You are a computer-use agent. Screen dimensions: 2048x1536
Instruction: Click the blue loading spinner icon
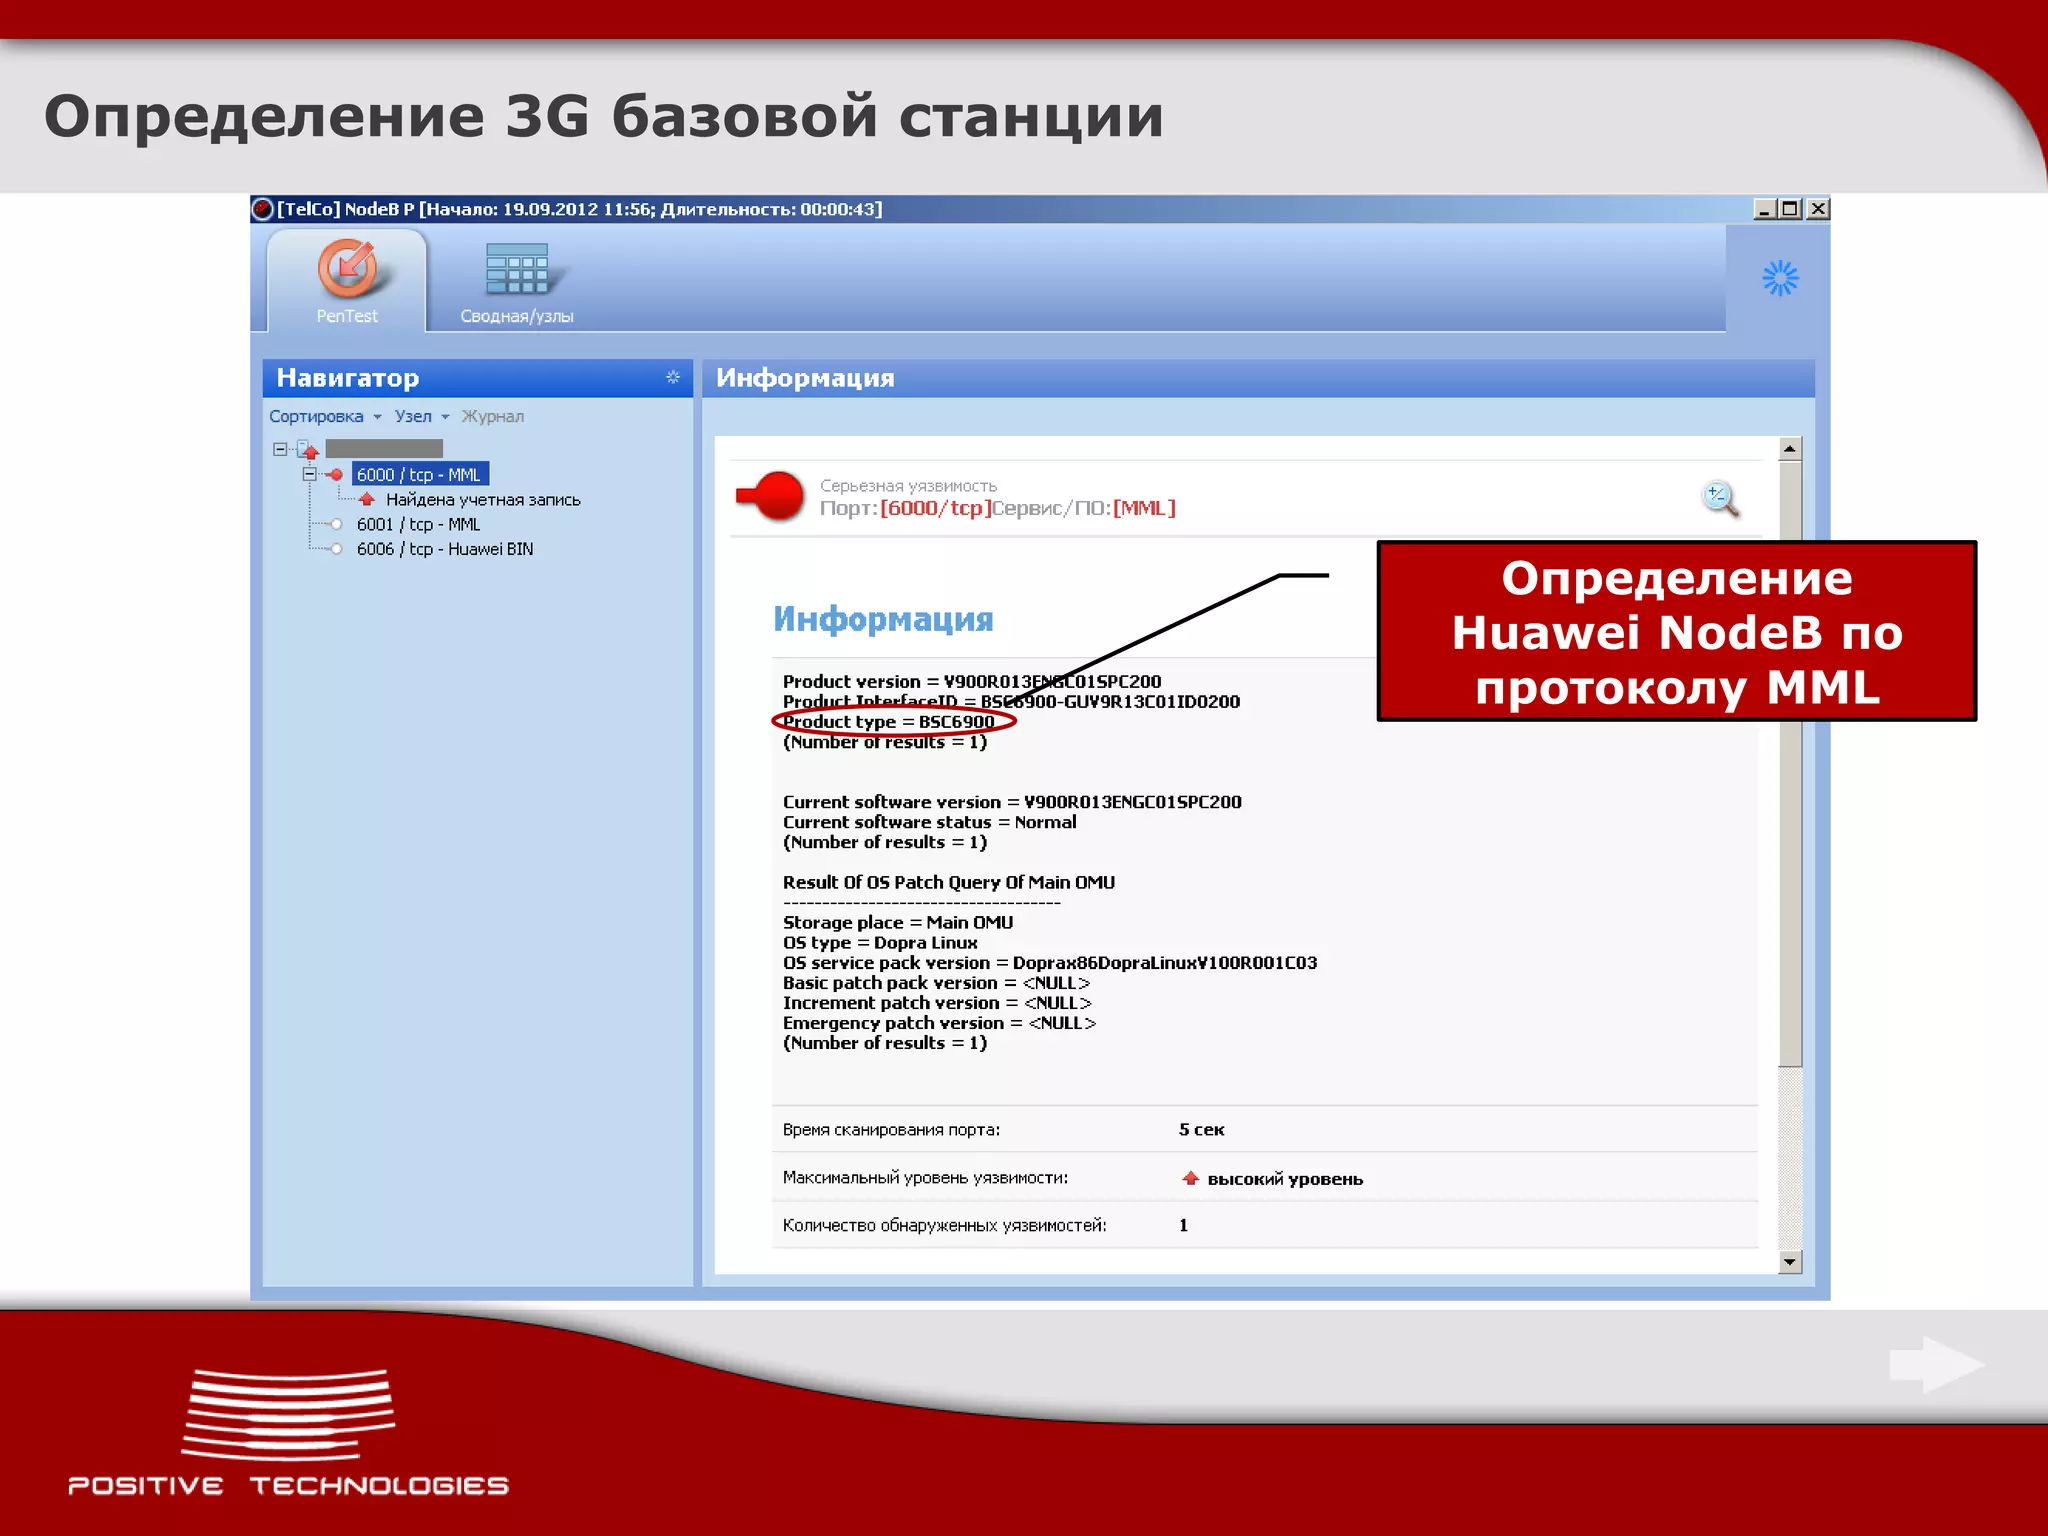(1779, 278)
